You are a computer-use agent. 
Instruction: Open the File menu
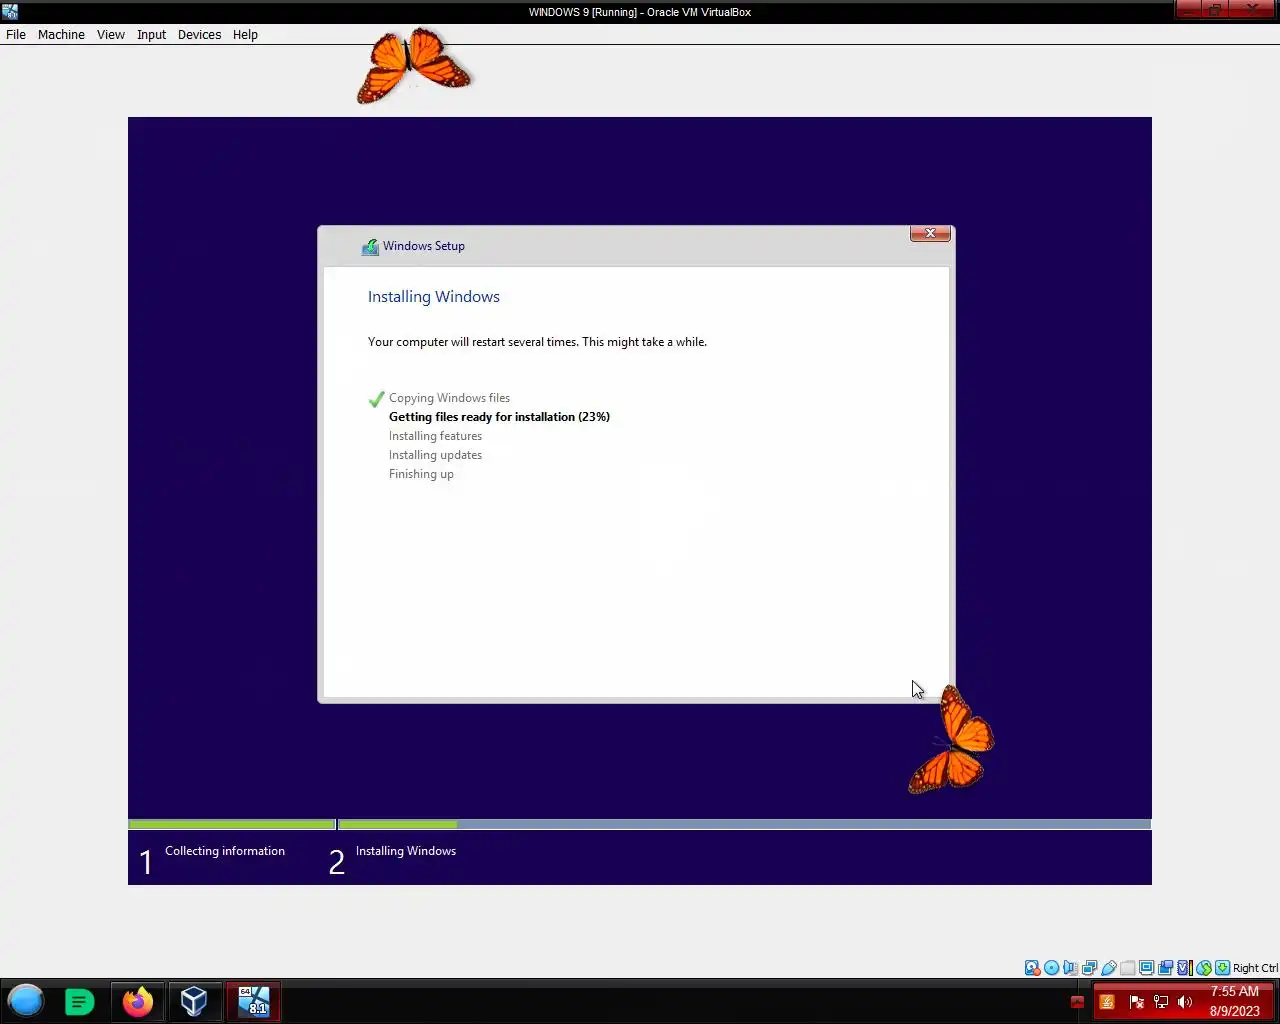16,34
